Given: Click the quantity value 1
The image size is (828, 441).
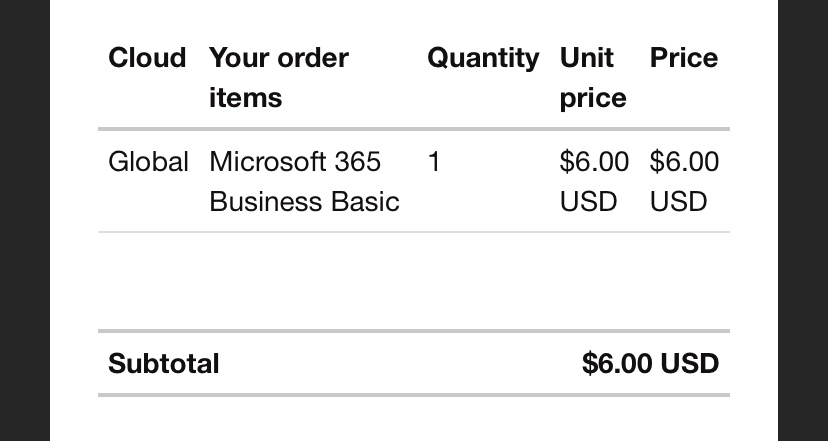Looking at the screenshot, I should pos(434,162).
